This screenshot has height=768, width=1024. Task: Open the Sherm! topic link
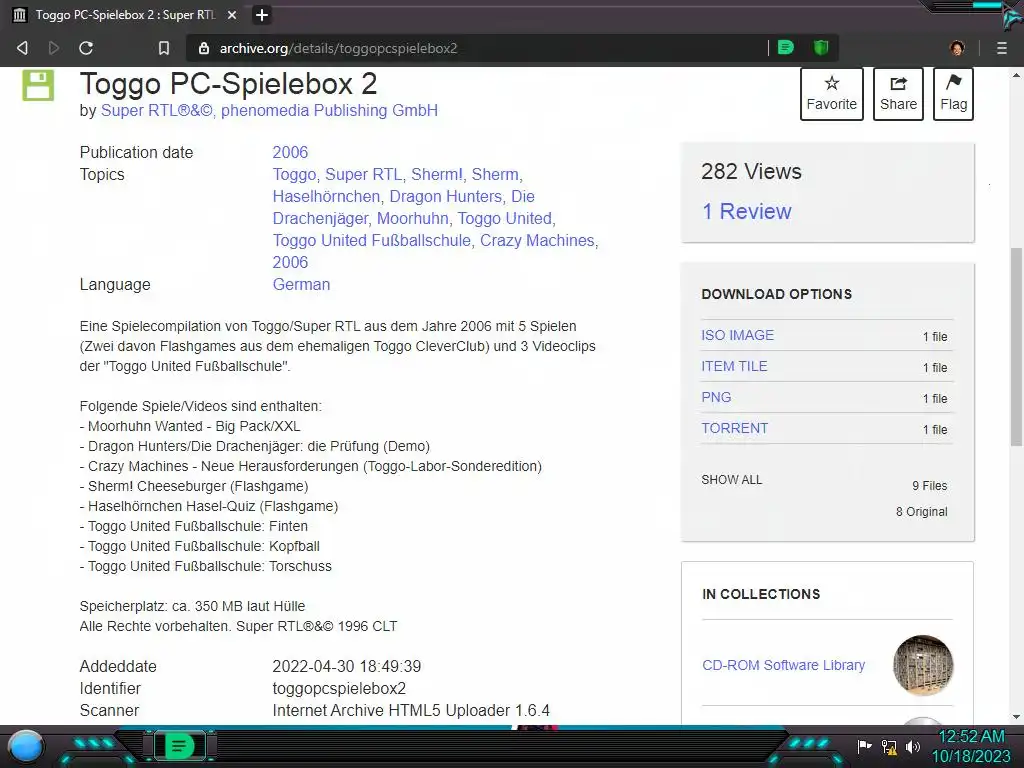click(437, 174)
